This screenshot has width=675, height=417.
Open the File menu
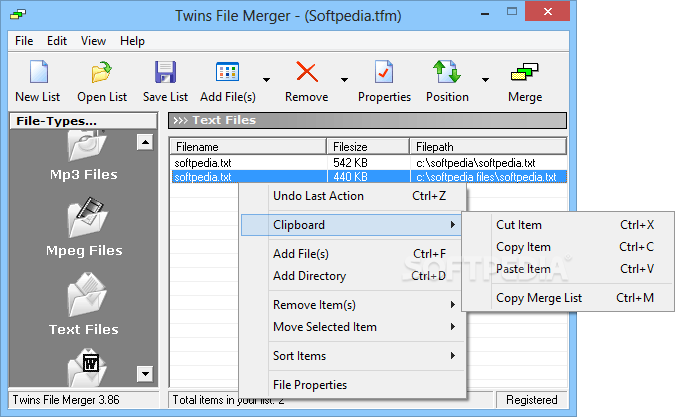(x=24, y=41)
